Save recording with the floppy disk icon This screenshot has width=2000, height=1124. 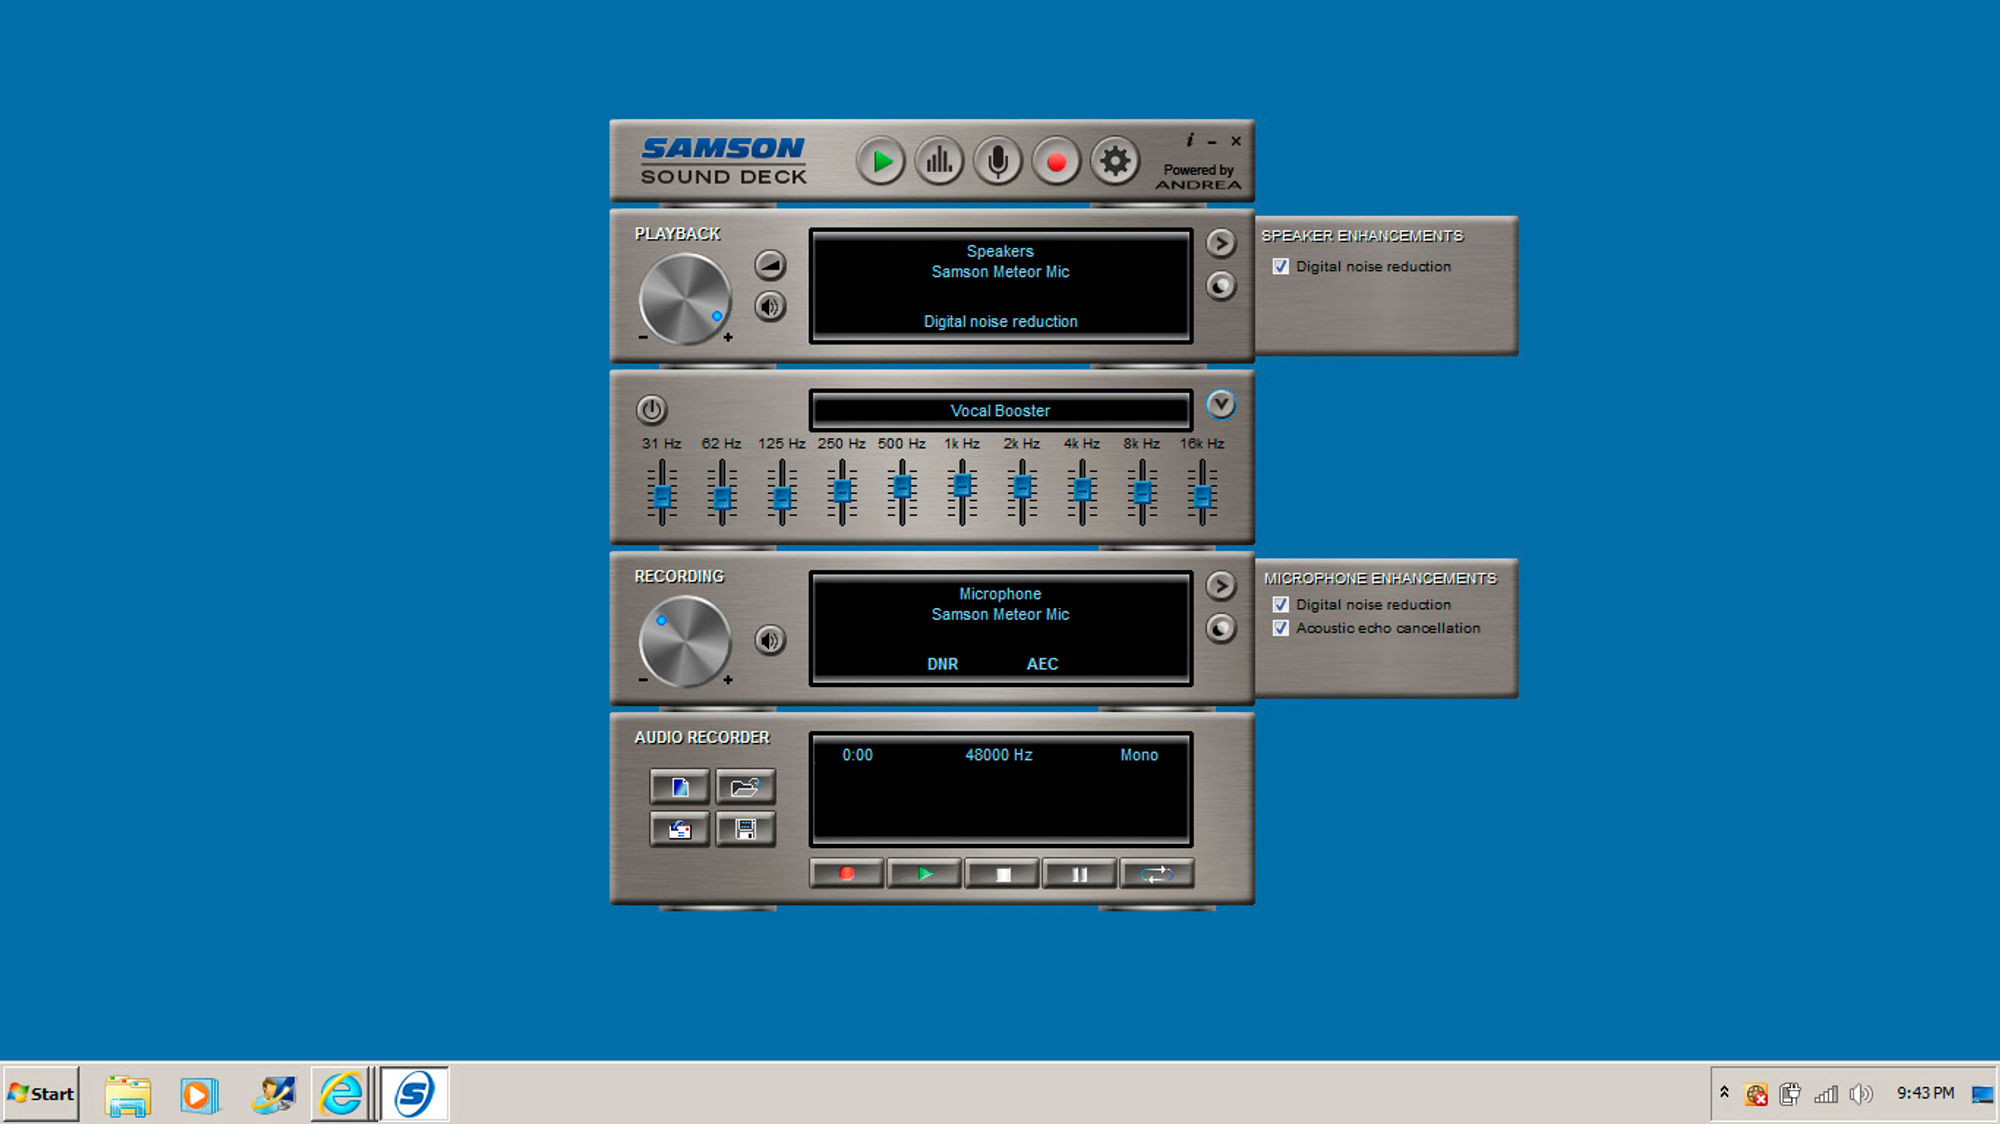click(x=745, y=829)
